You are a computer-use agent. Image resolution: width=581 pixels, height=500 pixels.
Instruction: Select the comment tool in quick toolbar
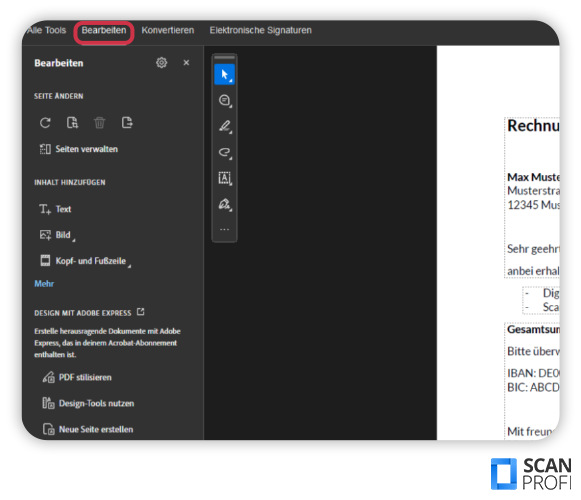(x=225, y=100)
